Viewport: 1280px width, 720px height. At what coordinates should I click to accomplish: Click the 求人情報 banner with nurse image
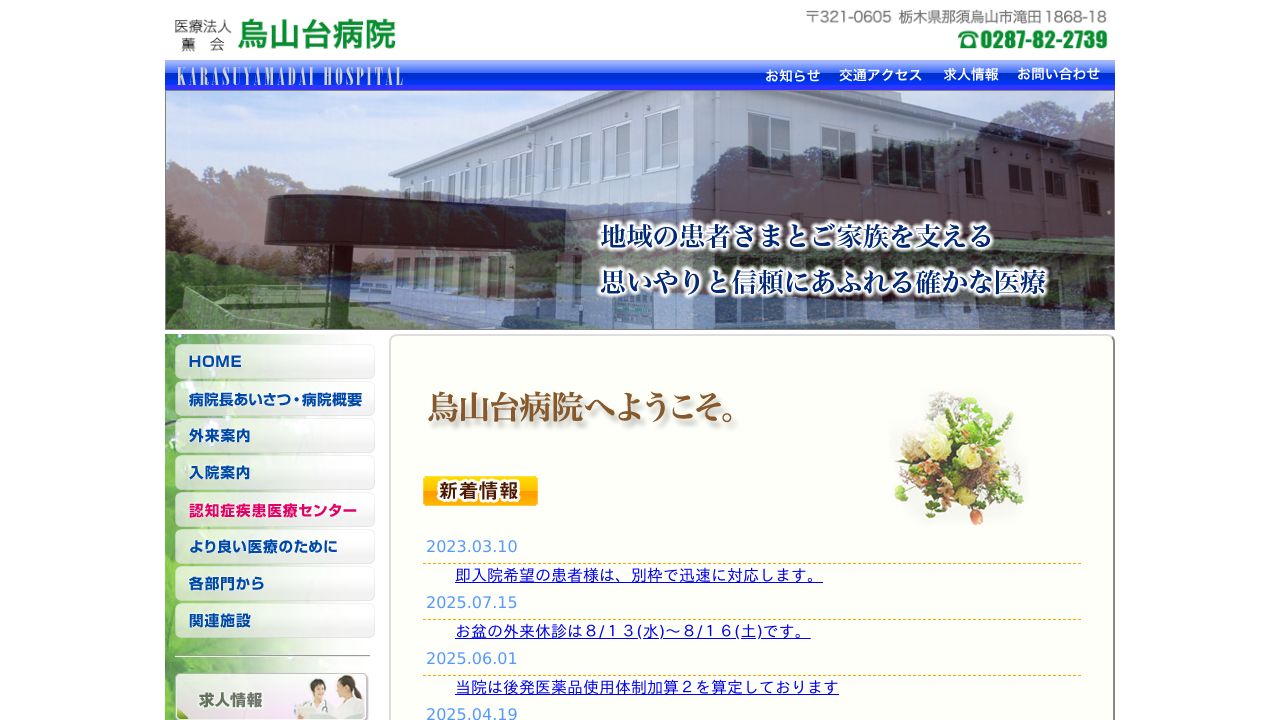pos(272,697)
